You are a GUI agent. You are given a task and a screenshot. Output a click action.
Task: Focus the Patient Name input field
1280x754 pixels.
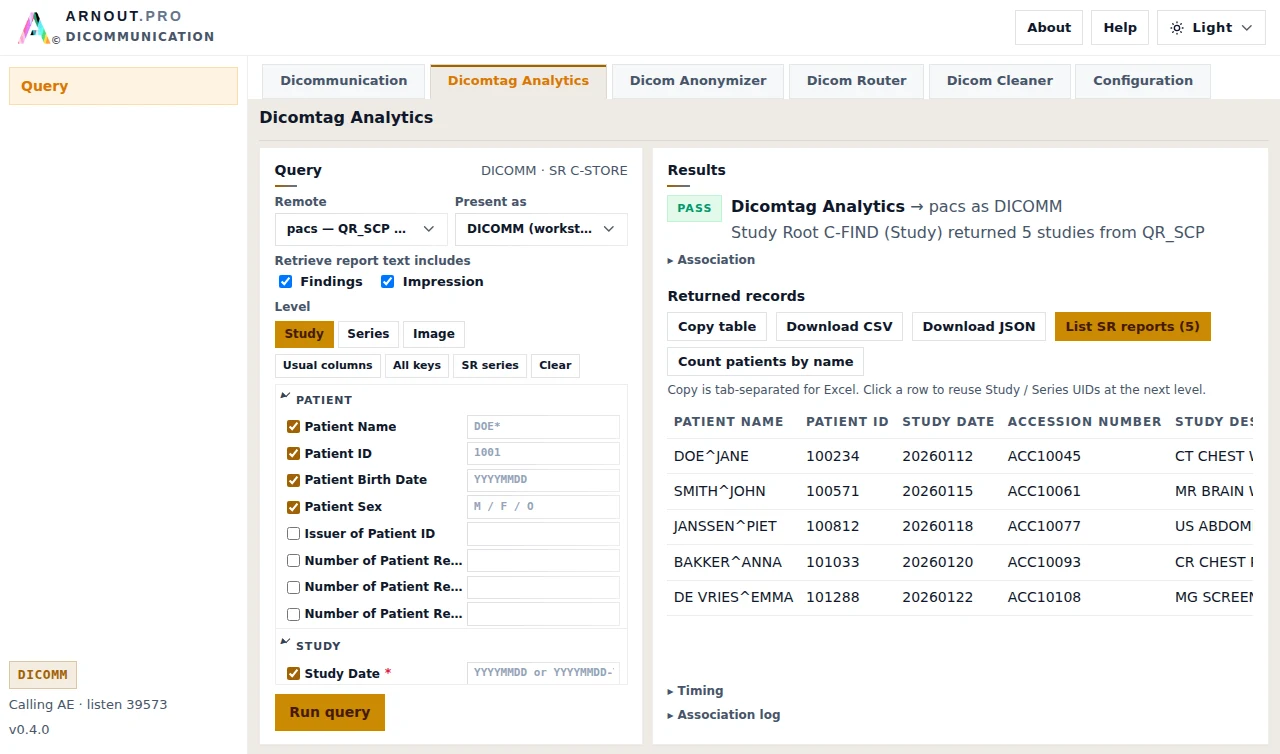(x=543, y=427)
